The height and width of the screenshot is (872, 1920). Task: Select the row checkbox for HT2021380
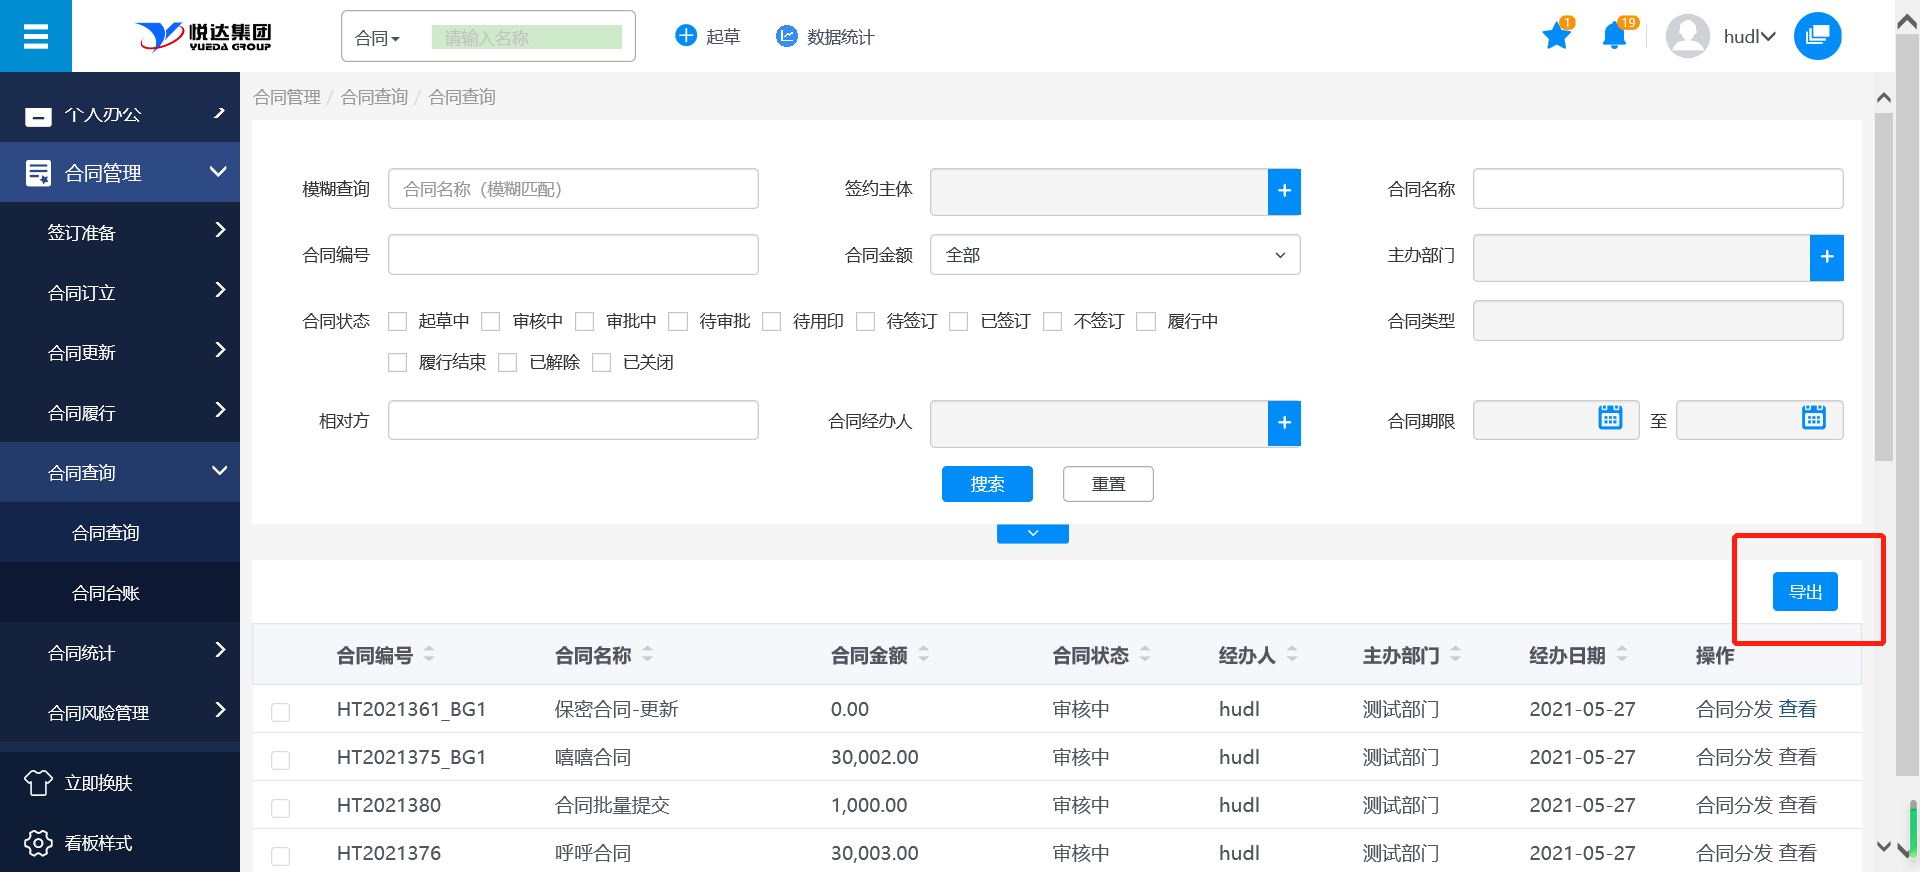281,807
